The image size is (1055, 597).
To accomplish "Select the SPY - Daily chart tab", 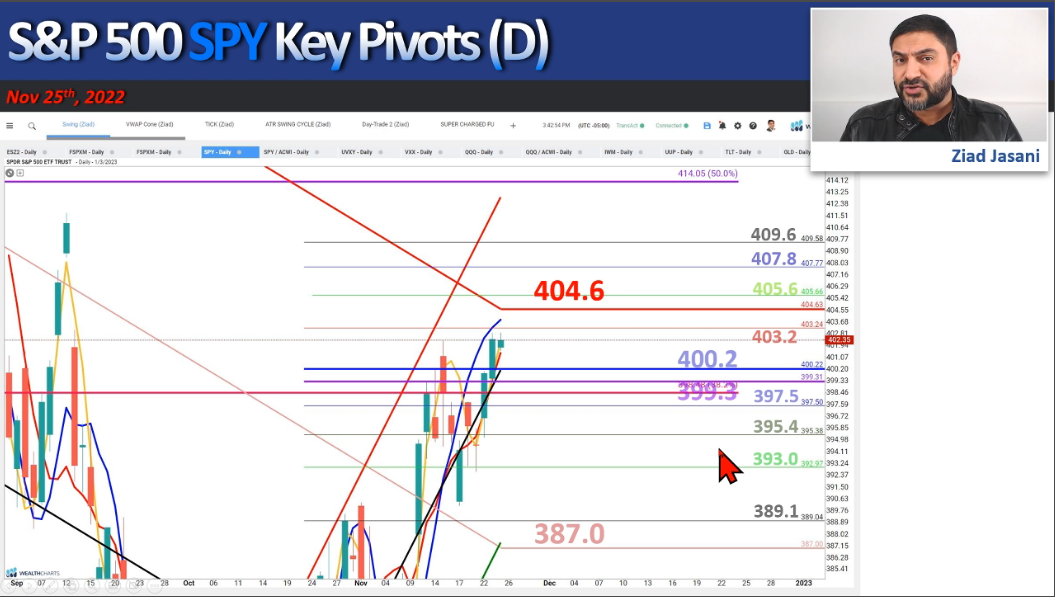I will [x=230, y=152].
